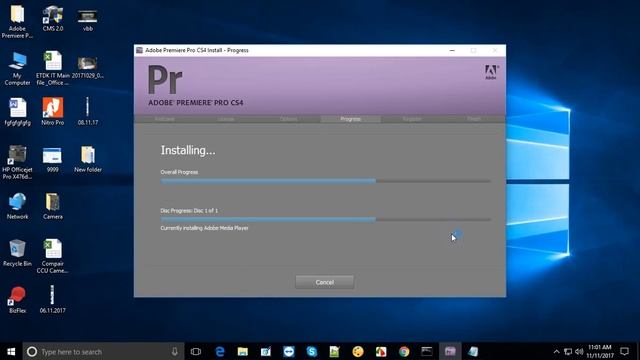Click the Adobe logo in installer header

click(x=491, y=72)
